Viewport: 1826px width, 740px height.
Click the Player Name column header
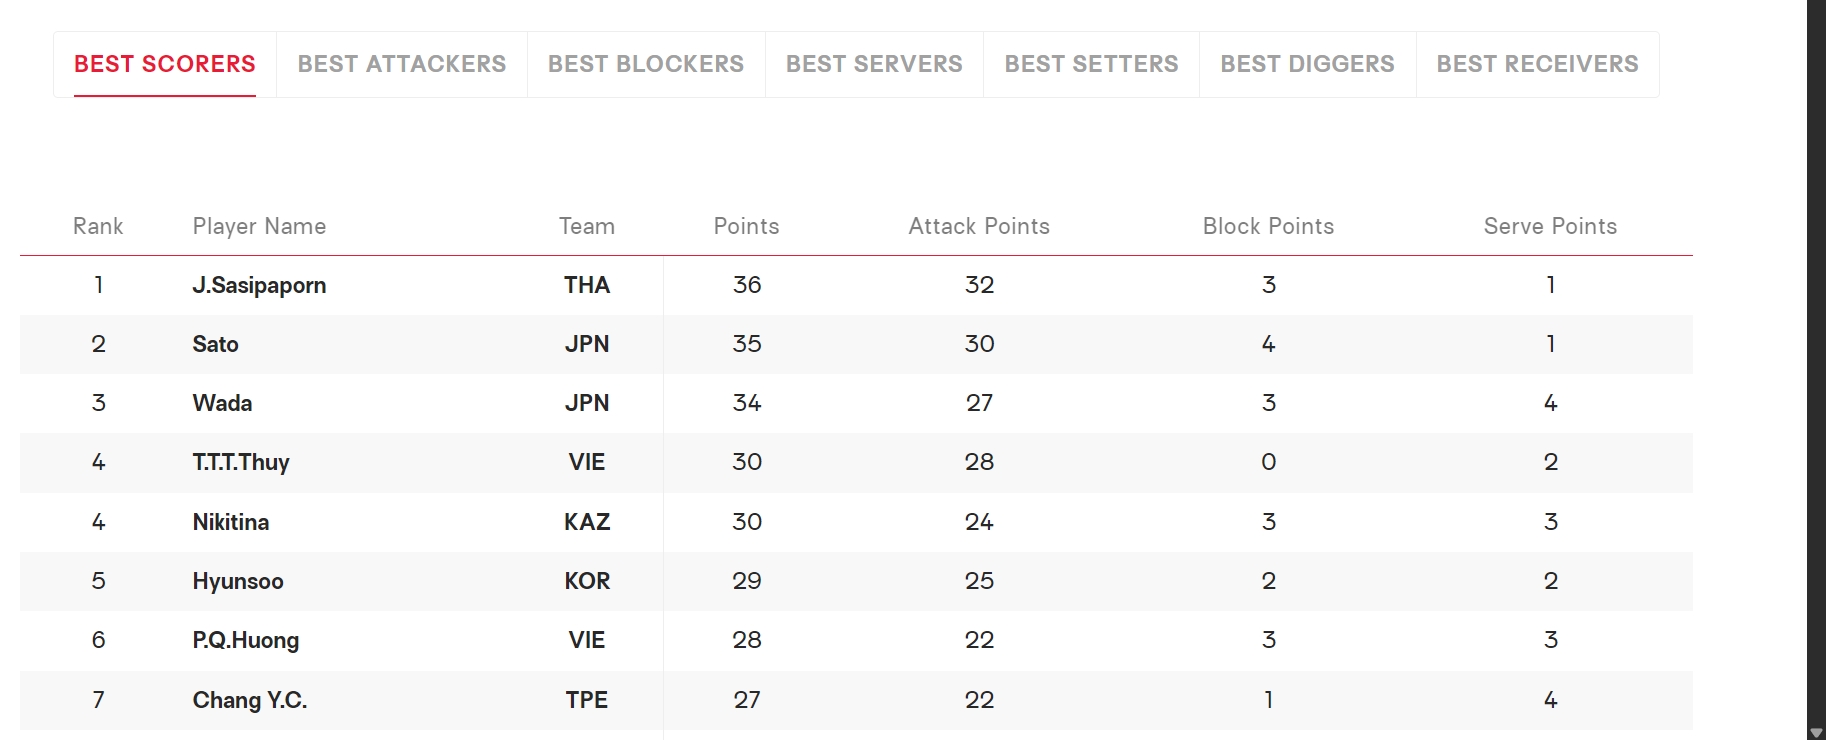coord(259,226)
